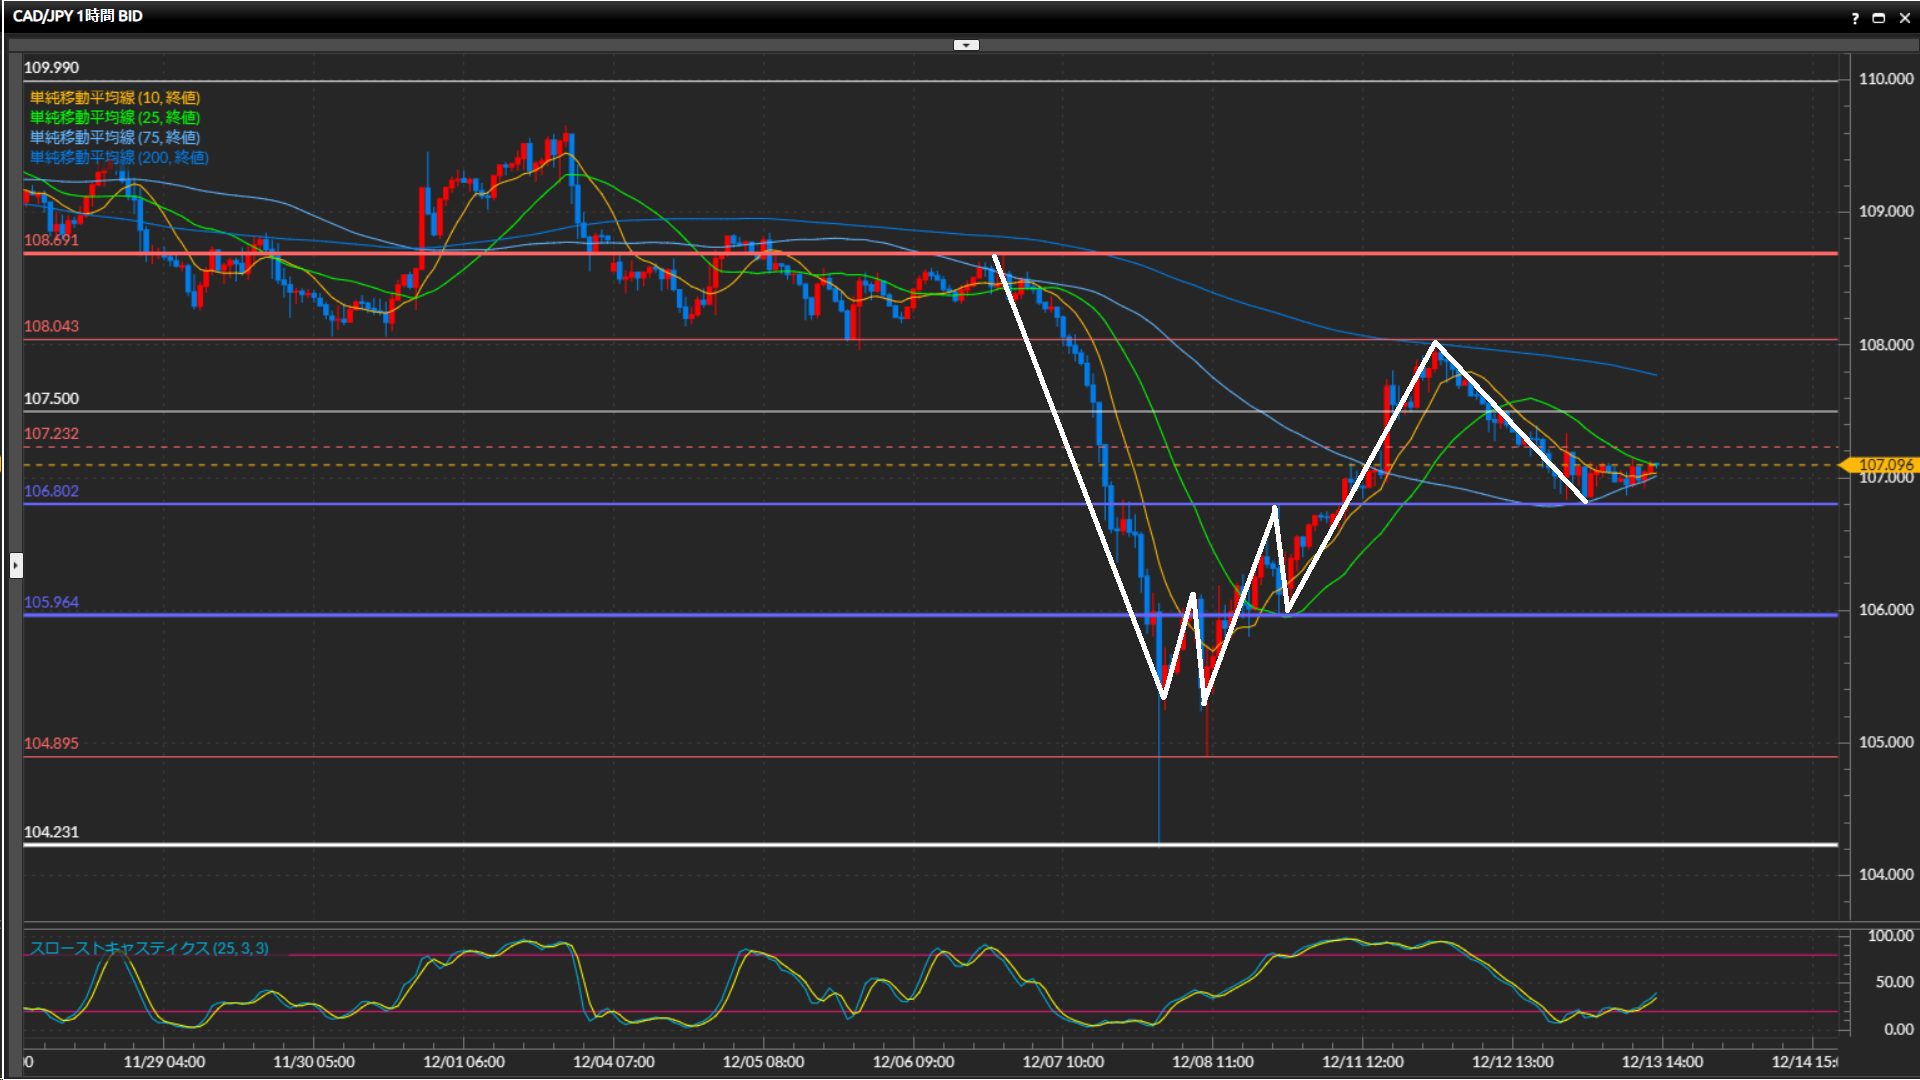The width and height of the screenshot is (1920, 1080).
Task: Click the orange 107.096 current price tag
Action: coord(1882,464)
